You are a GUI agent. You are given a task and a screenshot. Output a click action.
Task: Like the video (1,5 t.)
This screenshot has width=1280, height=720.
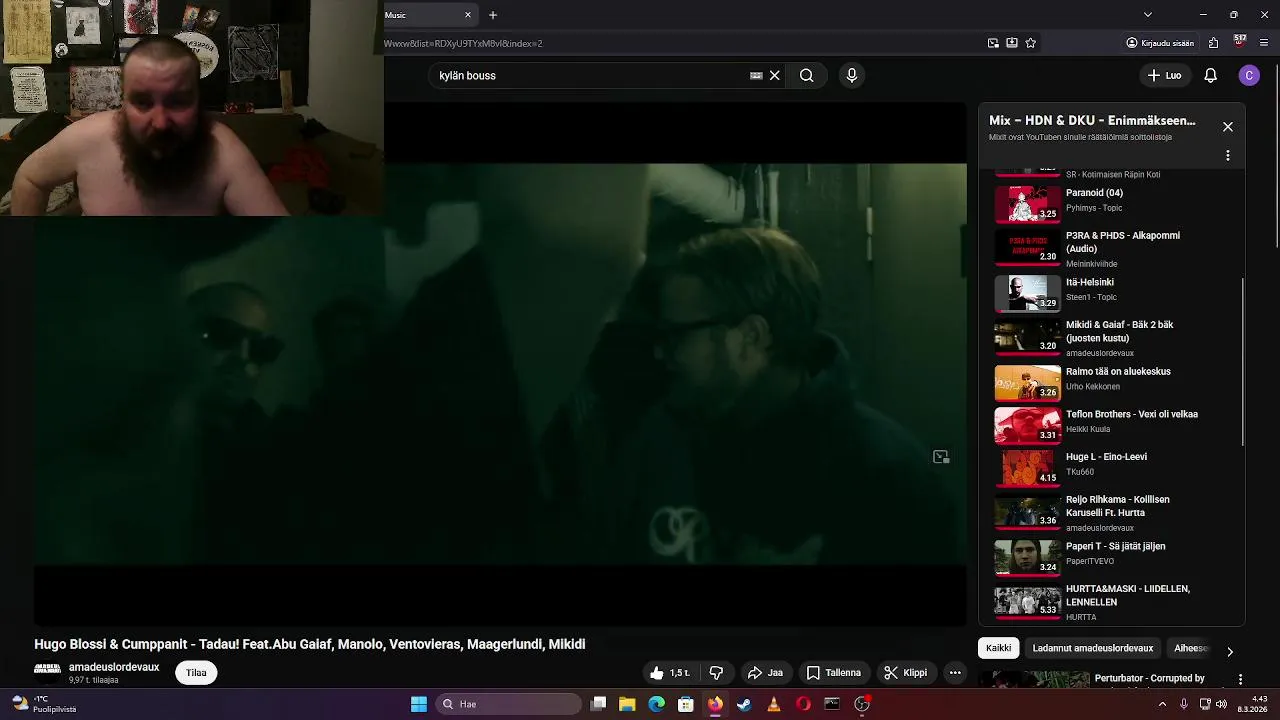tap(669, 673)
